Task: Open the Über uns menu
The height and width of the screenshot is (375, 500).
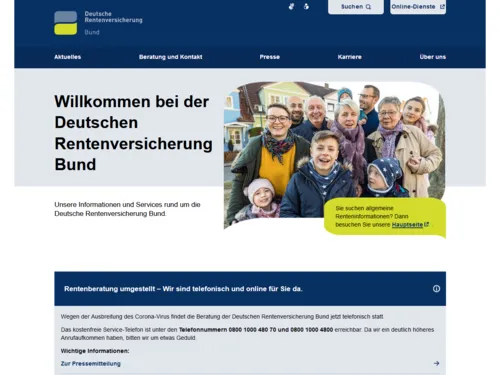Action: tap(433, 57)
